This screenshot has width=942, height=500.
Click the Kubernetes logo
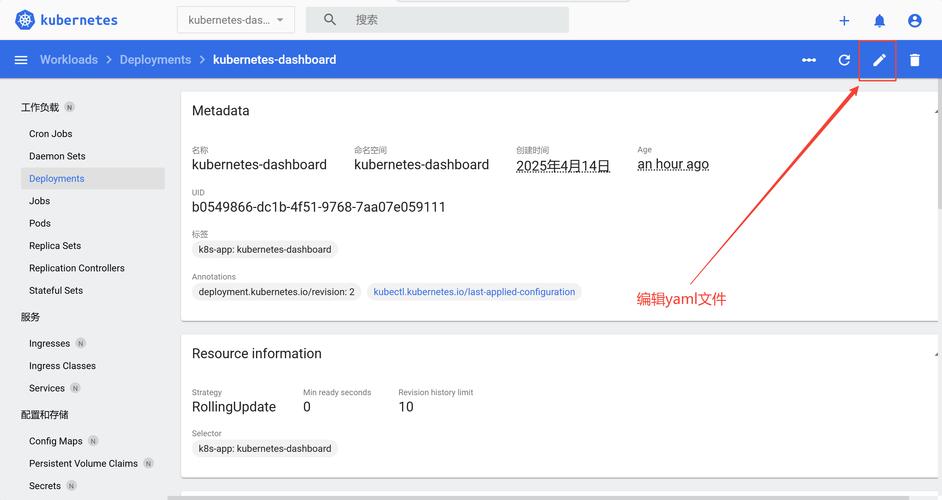point(25,20)
